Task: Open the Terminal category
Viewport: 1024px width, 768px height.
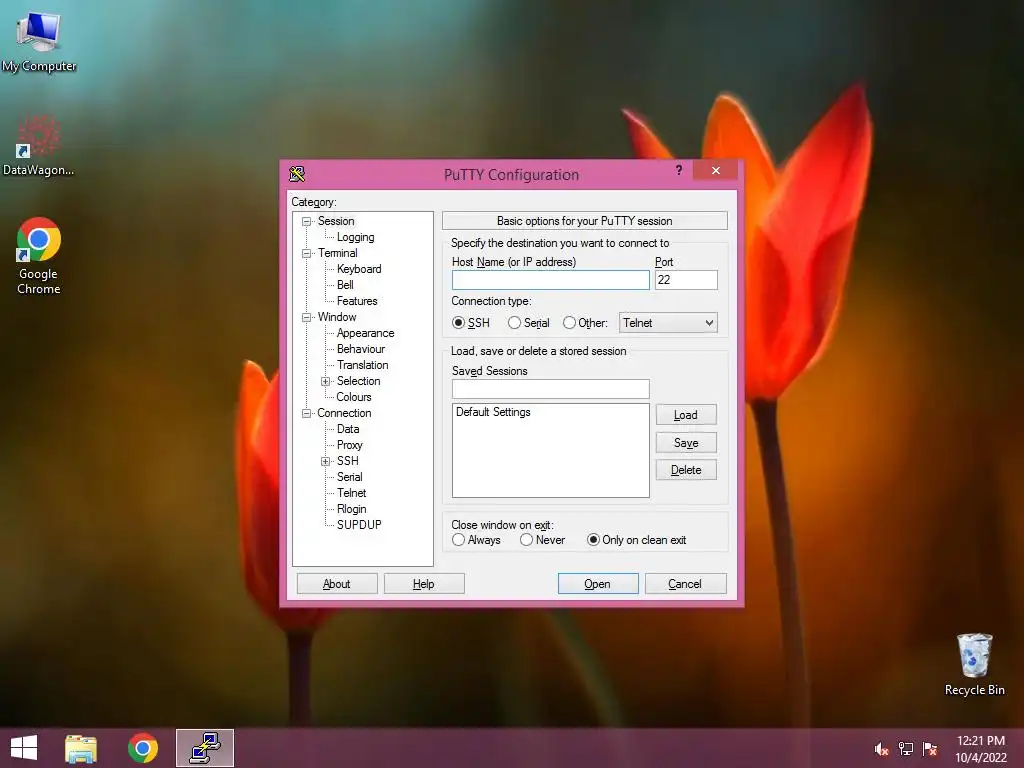Action: pos(337,253)
